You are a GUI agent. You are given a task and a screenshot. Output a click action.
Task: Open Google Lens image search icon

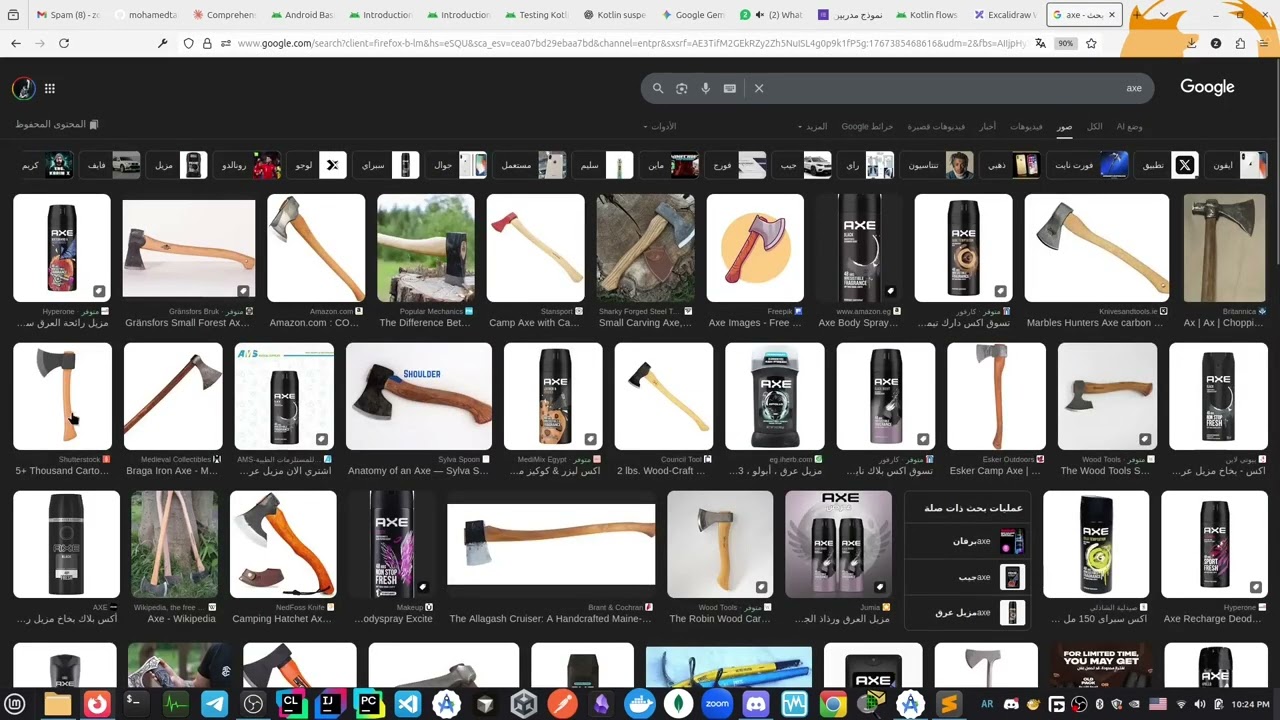click(682, 89)
